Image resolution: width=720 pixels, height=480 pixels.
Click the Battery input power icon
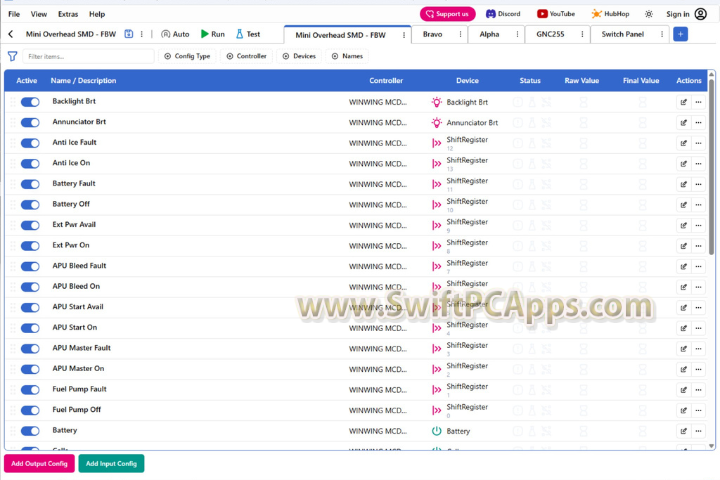tap(437, 431)
